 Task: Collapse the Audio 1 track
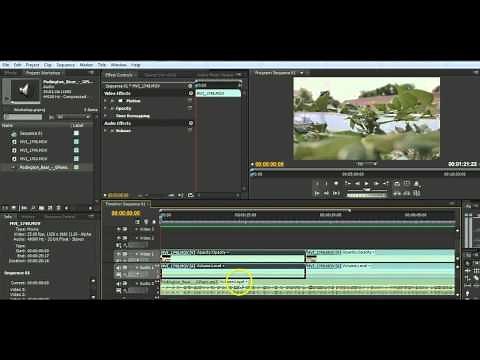136,268
